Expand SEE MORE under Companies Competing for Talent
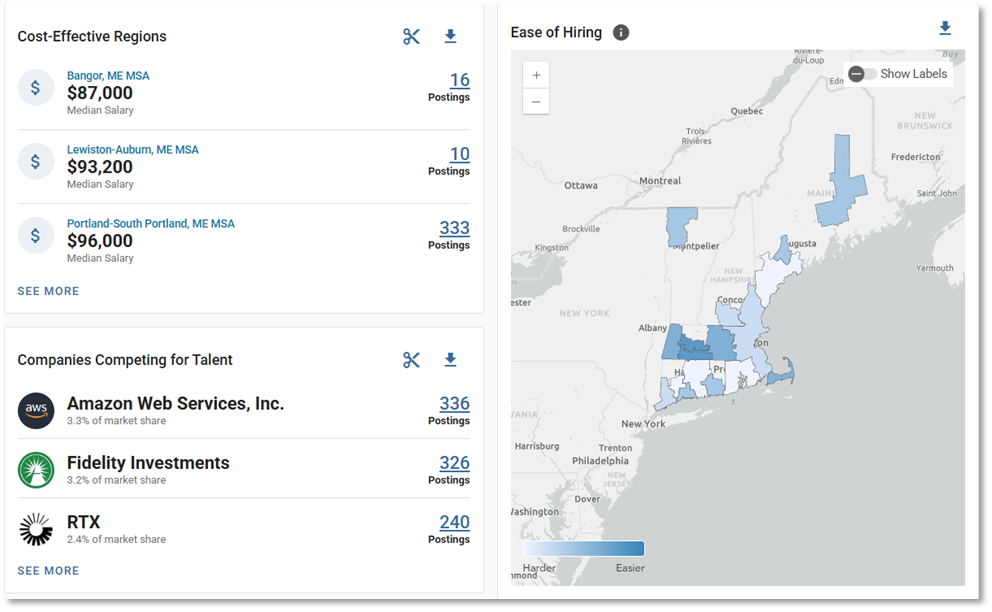992x612 pixels. (x=48, y=570)
